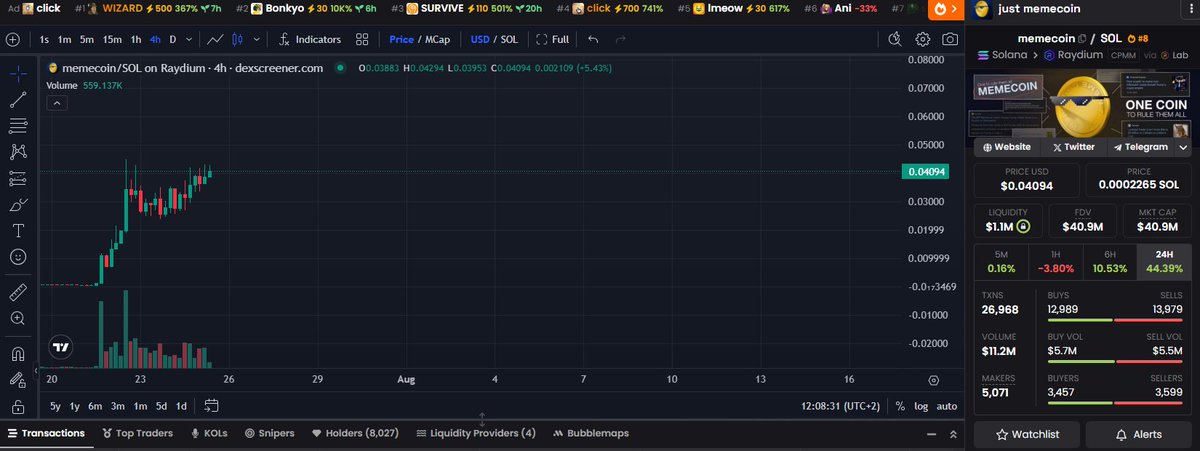The image size is (1200, 451).
Task: Open the memecoin Telegram link
Action: [x=1140, y=147]
